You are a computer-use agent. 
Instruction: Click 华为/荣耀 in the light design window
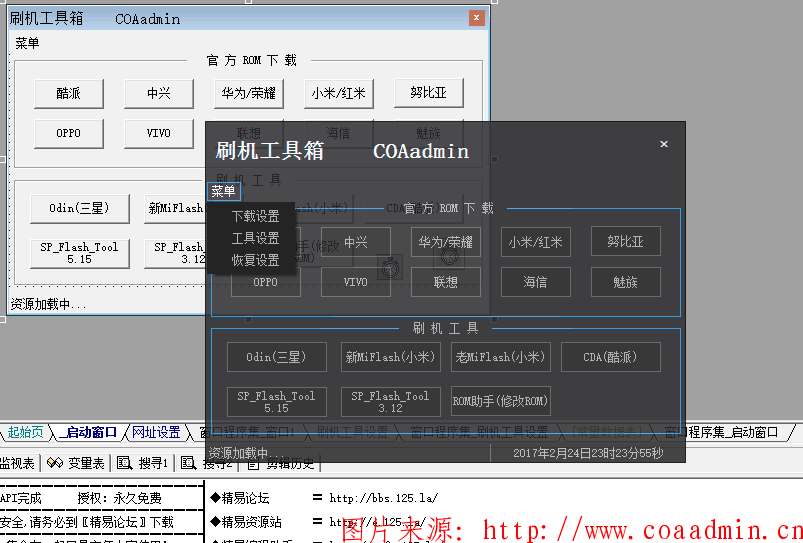(249, 93)
